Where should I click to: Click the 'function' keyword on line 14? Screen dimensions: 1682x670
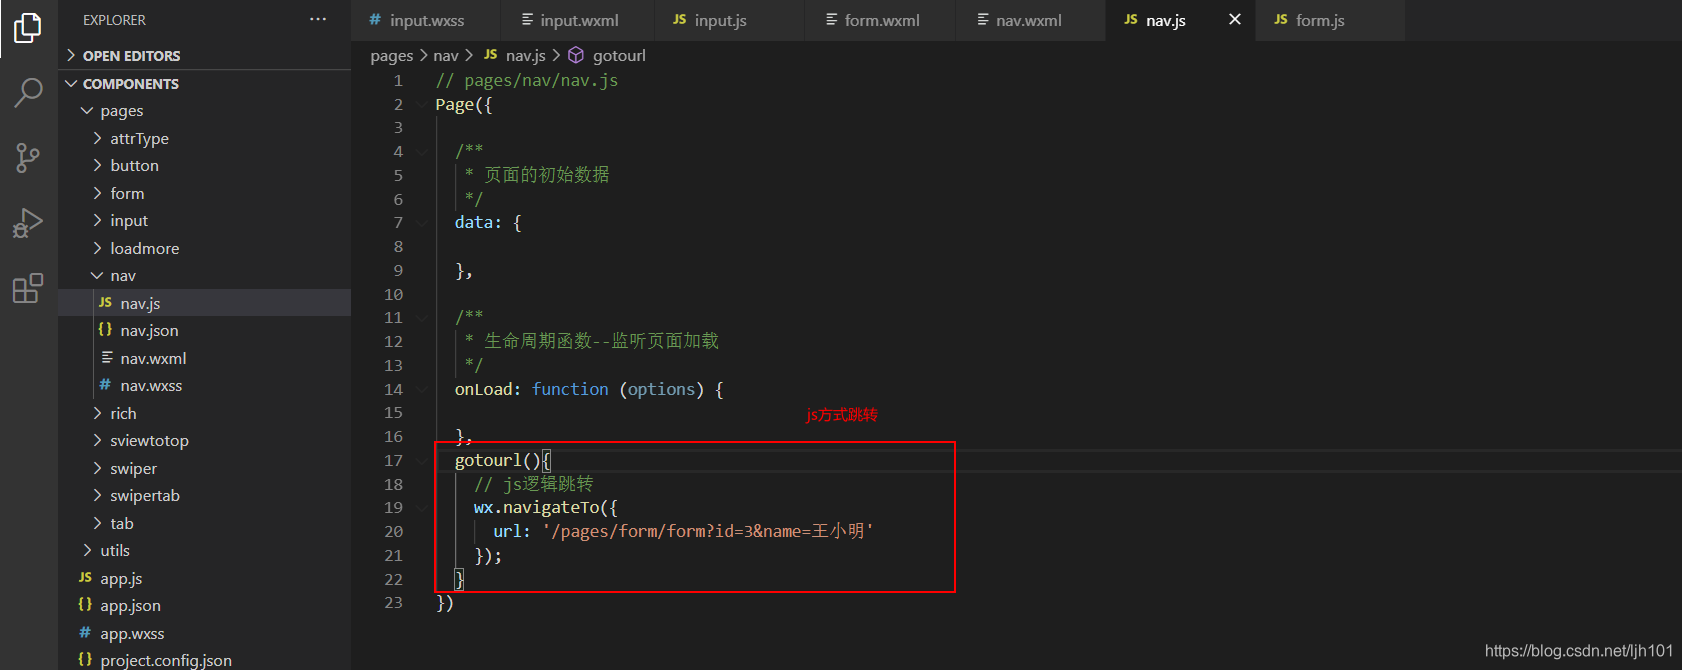pos(570,390)
